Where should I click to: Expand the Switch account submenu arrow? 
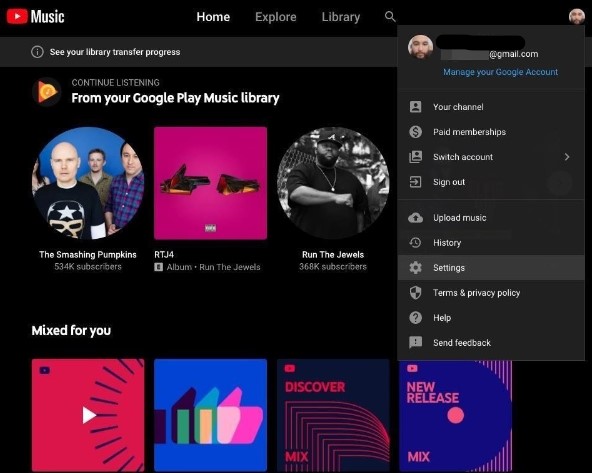(567, 157)
